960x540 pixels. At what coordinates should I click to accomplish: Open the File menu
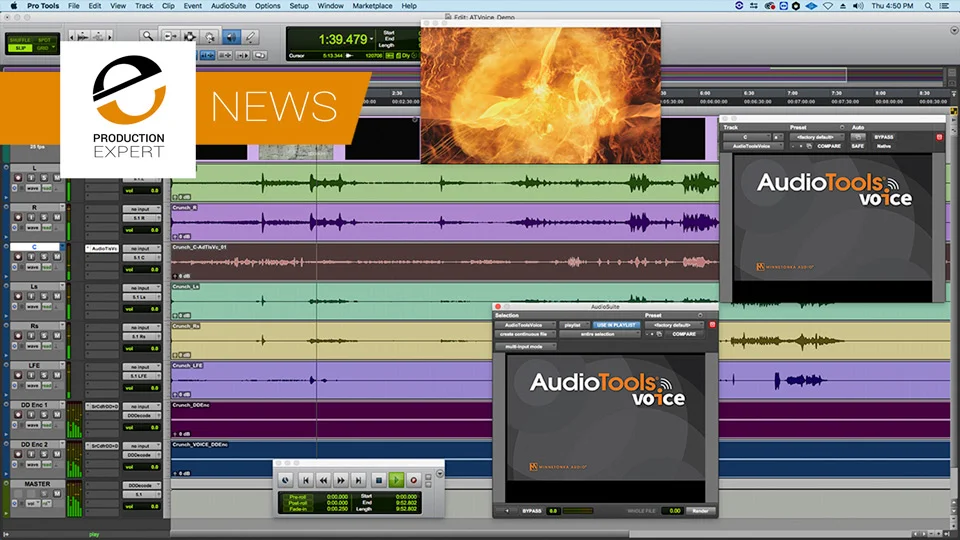[73, 6]
